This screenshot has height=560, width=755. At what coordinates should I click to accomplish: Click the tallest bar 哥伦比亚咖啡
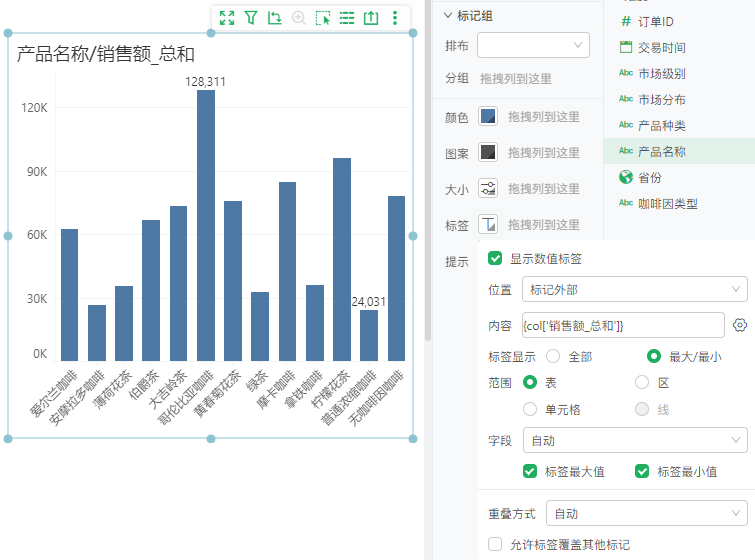click(x=206, y=225)
